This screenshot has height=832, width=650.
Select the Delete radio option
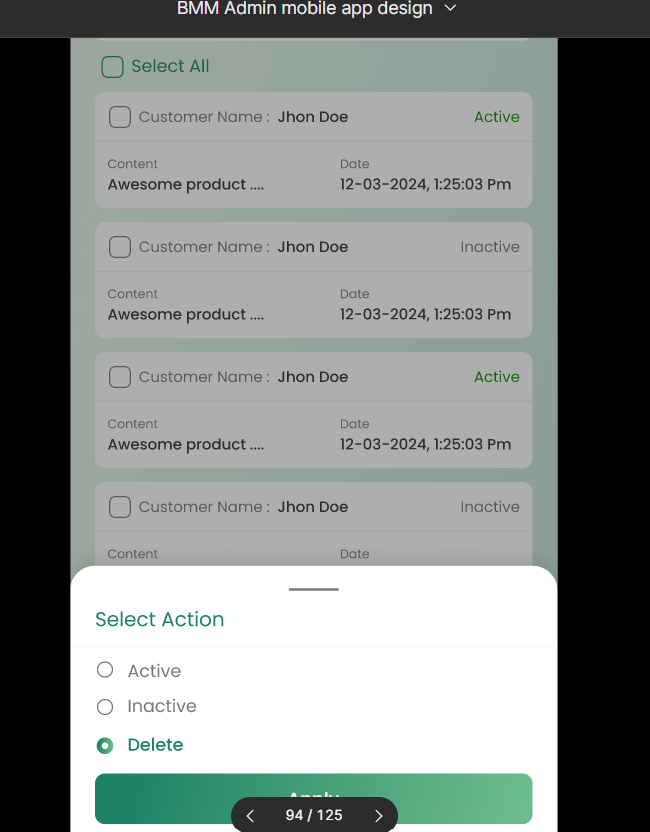tap(105, 746)
